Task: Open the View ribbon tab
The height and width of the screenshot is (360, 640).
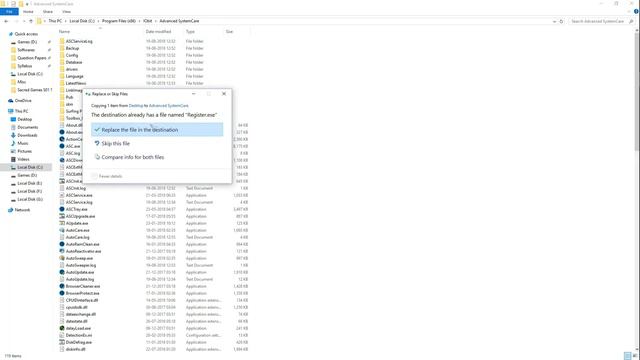Action: pyautogui.click(x=67, y=11)
